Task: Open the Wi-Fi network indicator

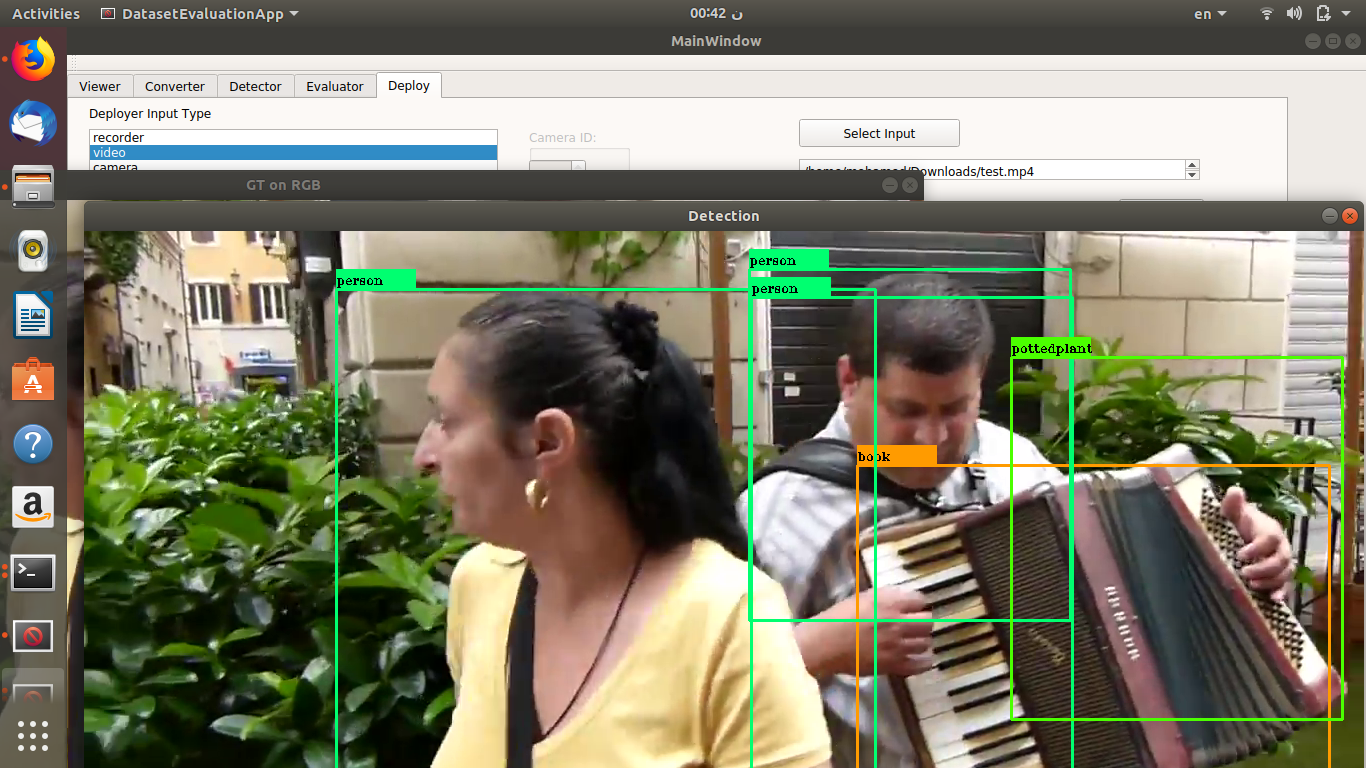Action: [x=1267, y=14]
